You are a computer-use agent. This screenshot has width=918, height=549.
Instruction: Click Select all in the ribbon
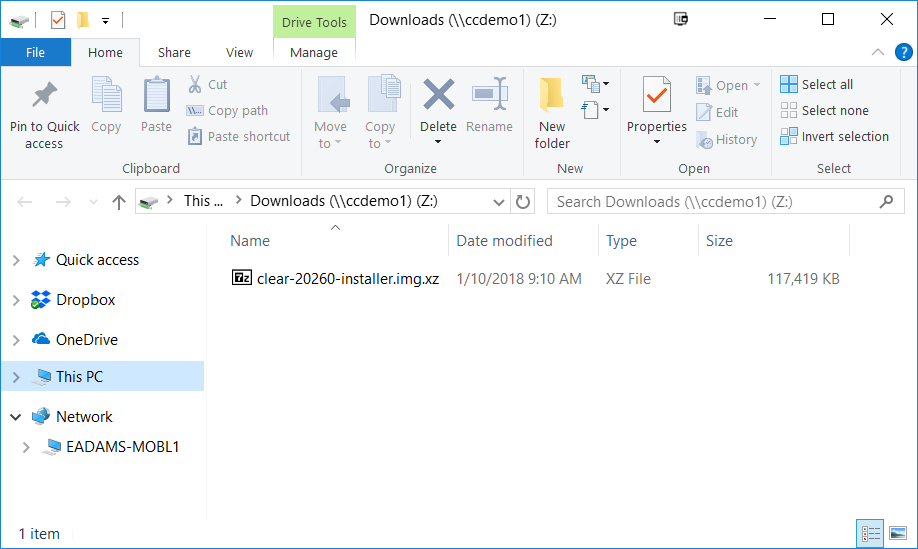(x=817, y=84)
